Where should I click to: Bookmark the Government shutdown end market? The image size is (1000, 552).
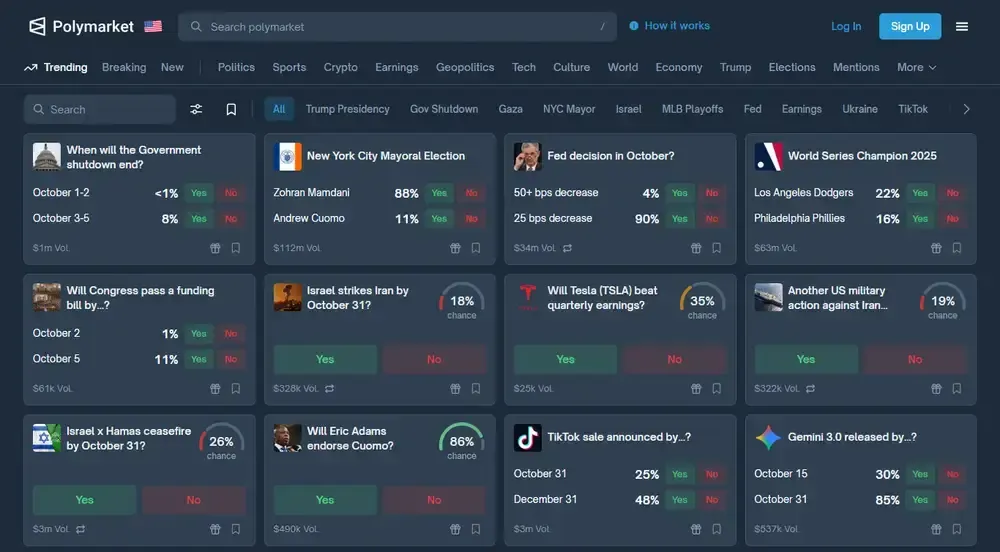[x=236, y=248]
